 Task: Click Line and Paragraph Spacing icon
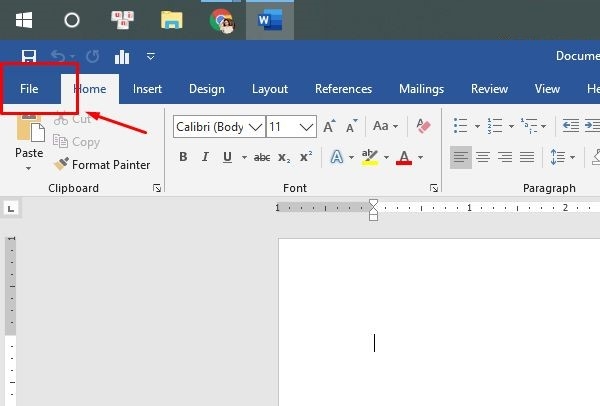[557, 157]
